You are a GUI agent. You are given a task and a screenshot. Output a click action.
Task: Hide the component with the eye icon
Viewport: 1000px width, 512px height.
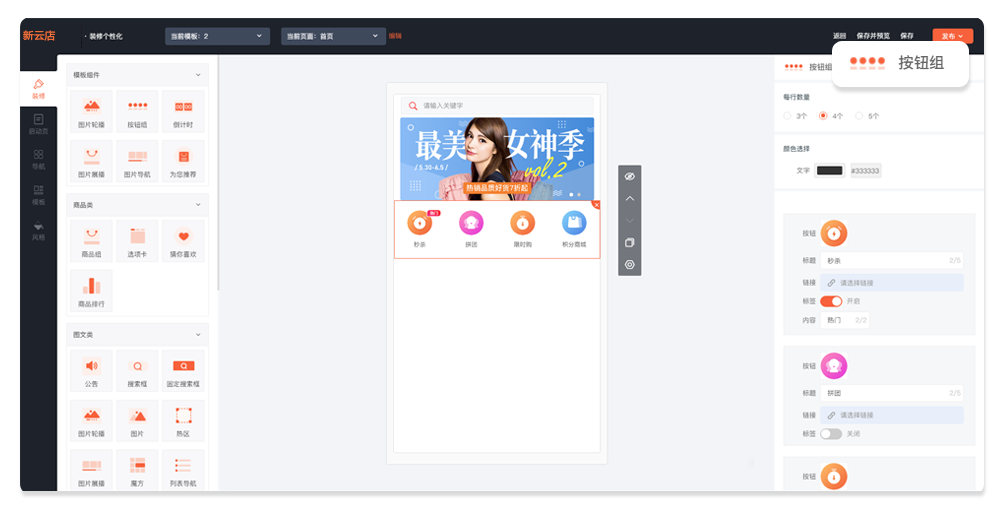629,176
